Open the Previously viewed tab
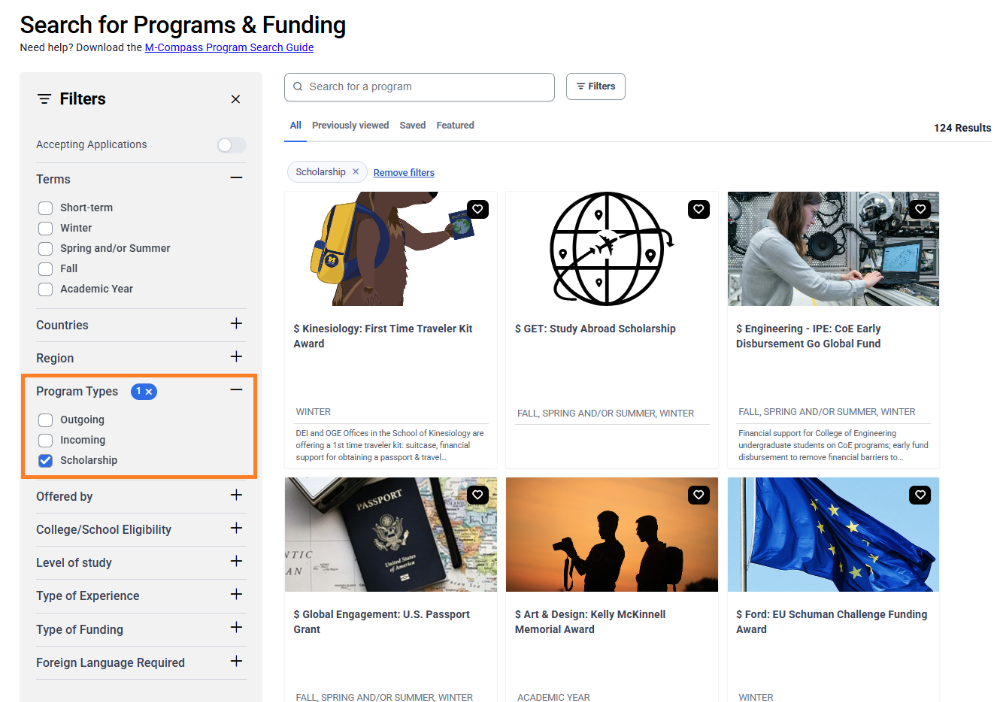 [x=350, y=125]
